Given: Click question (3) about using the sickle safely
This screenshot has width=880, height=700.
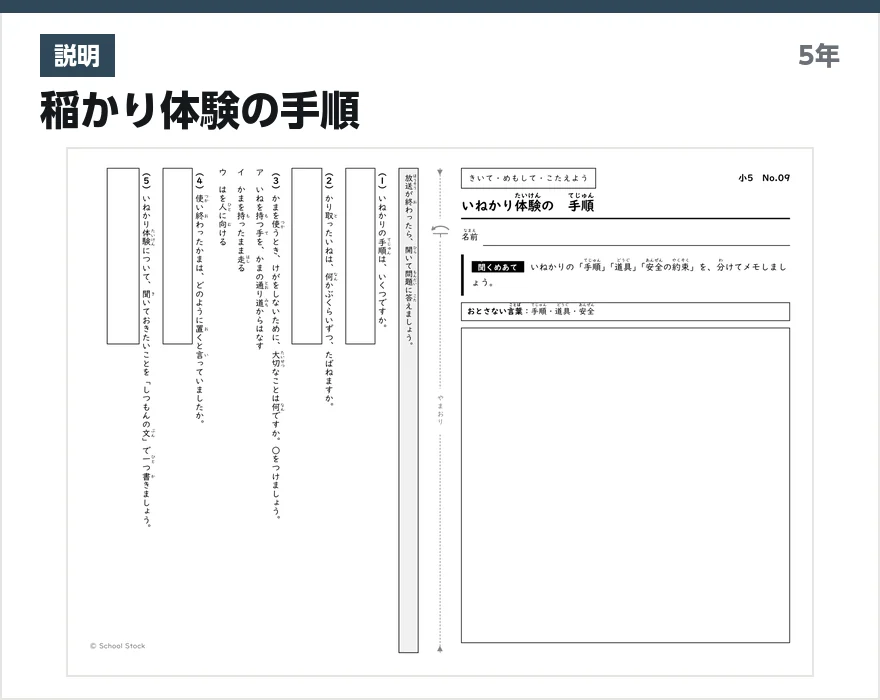Looking at the screenshot, I should (276, 345).
